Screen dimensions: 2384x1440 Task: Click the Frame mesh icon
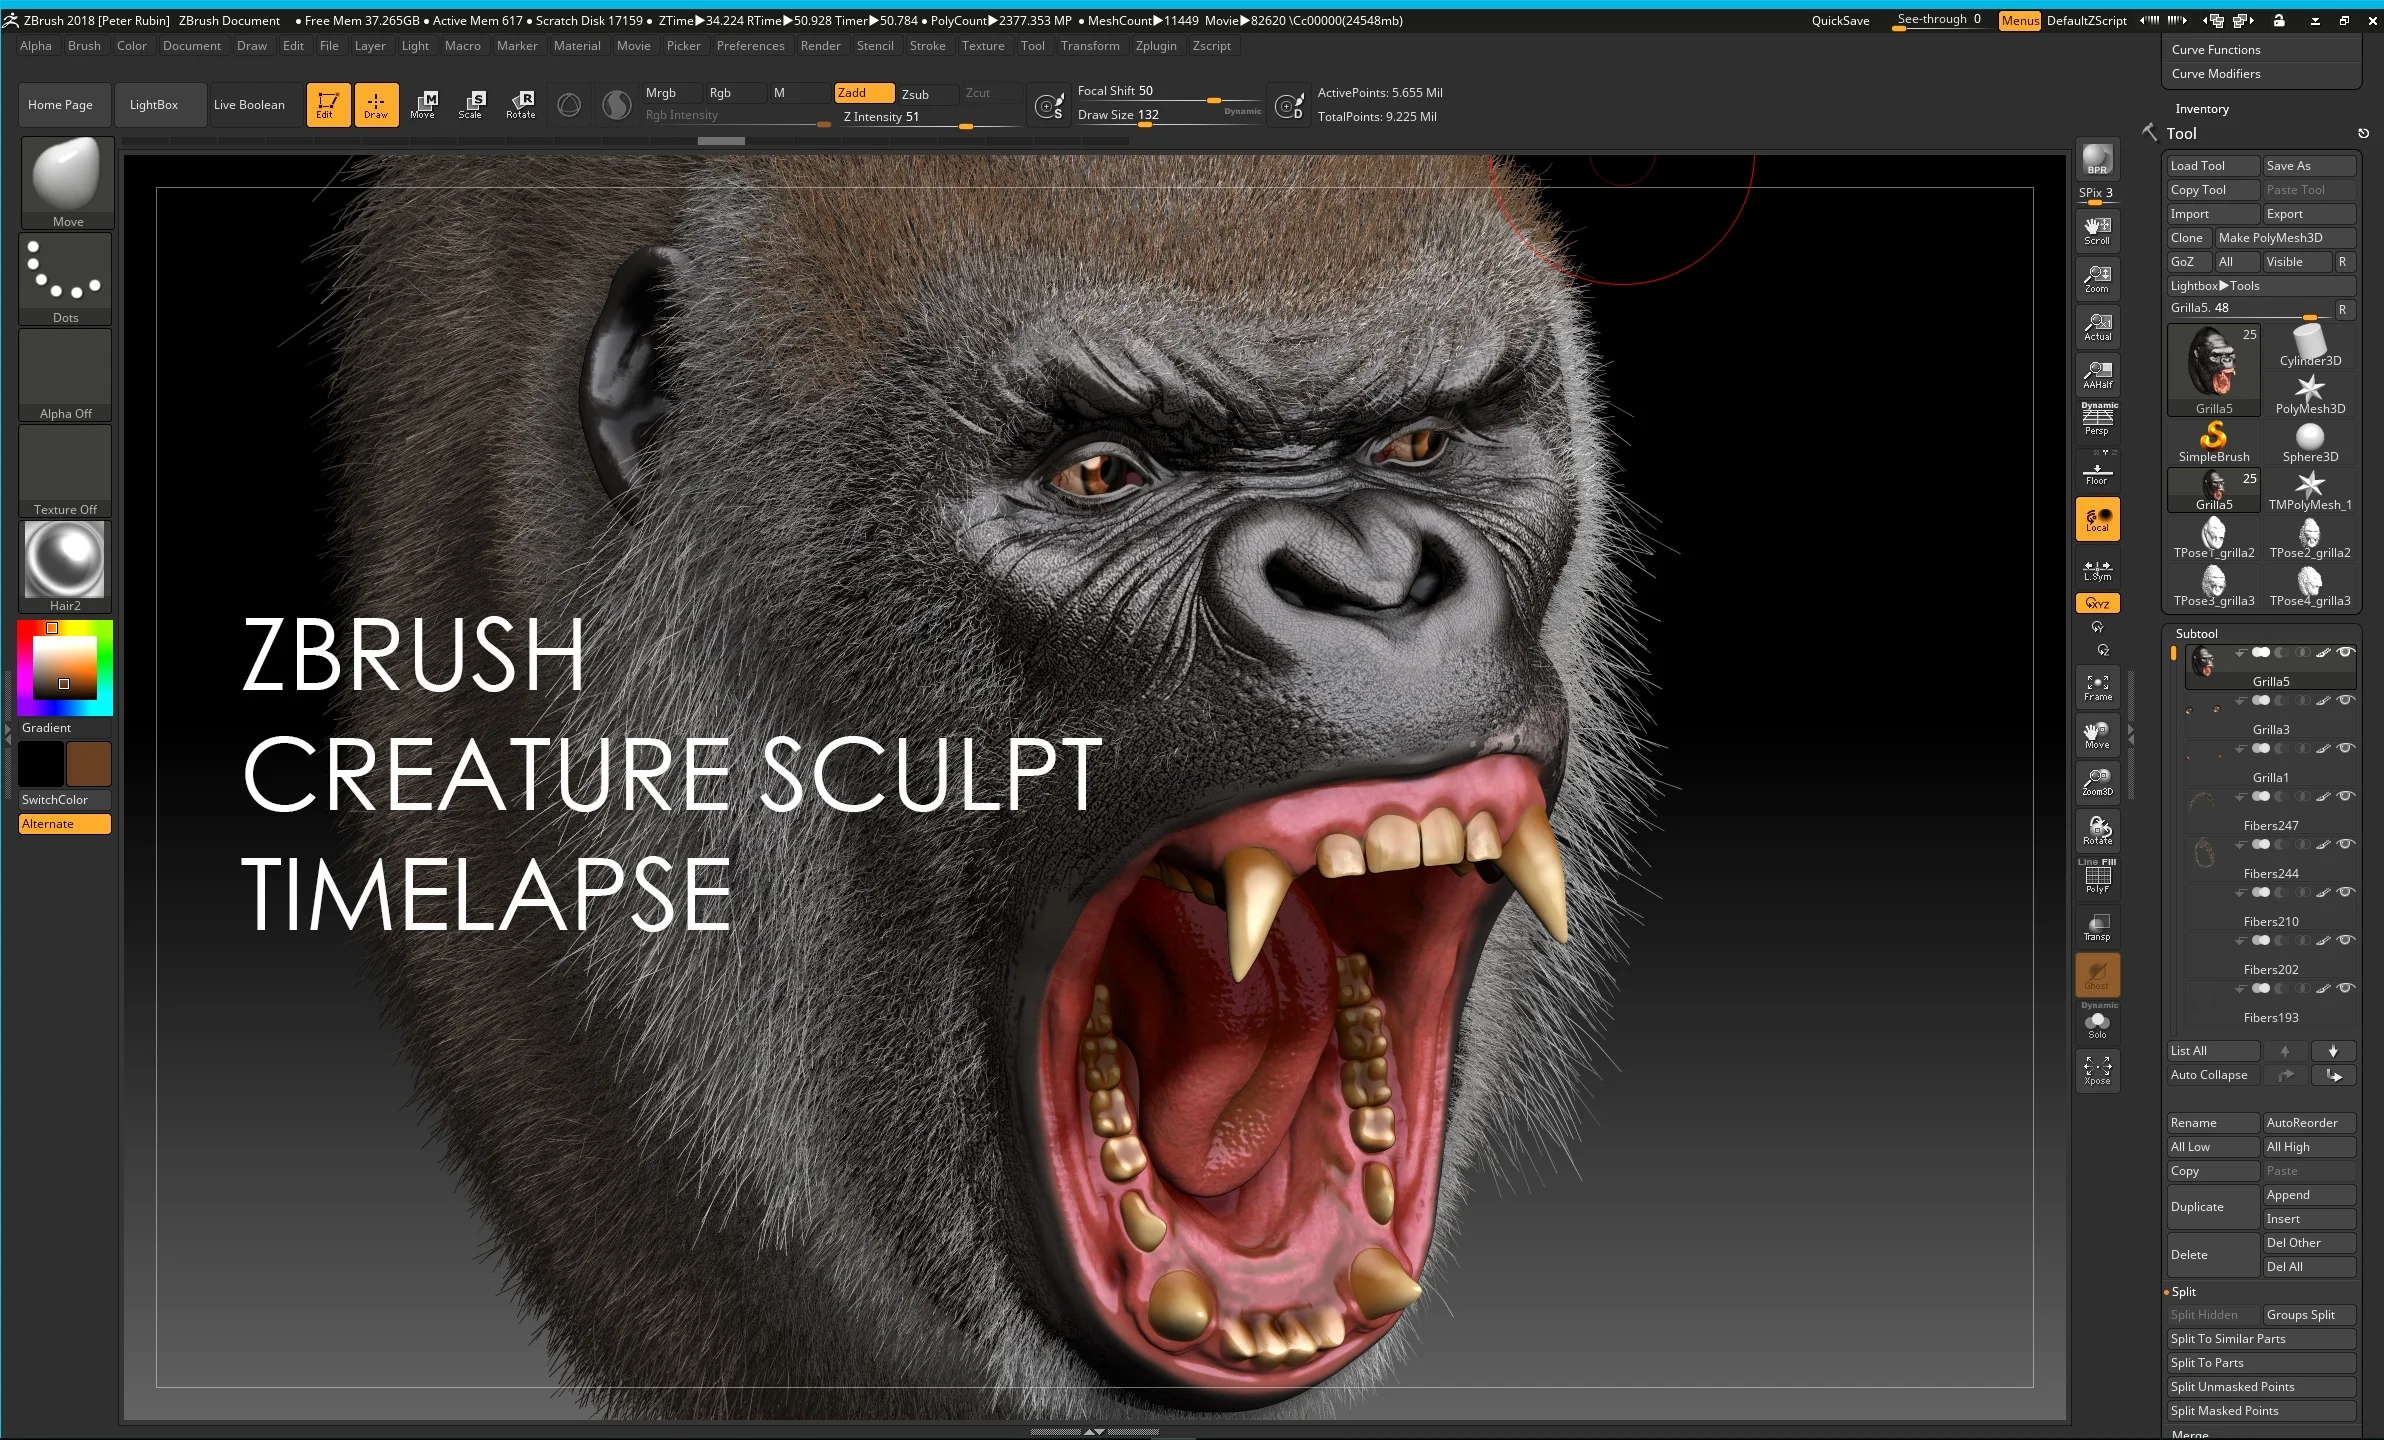pyautogui.click(x=2097, y=687)
